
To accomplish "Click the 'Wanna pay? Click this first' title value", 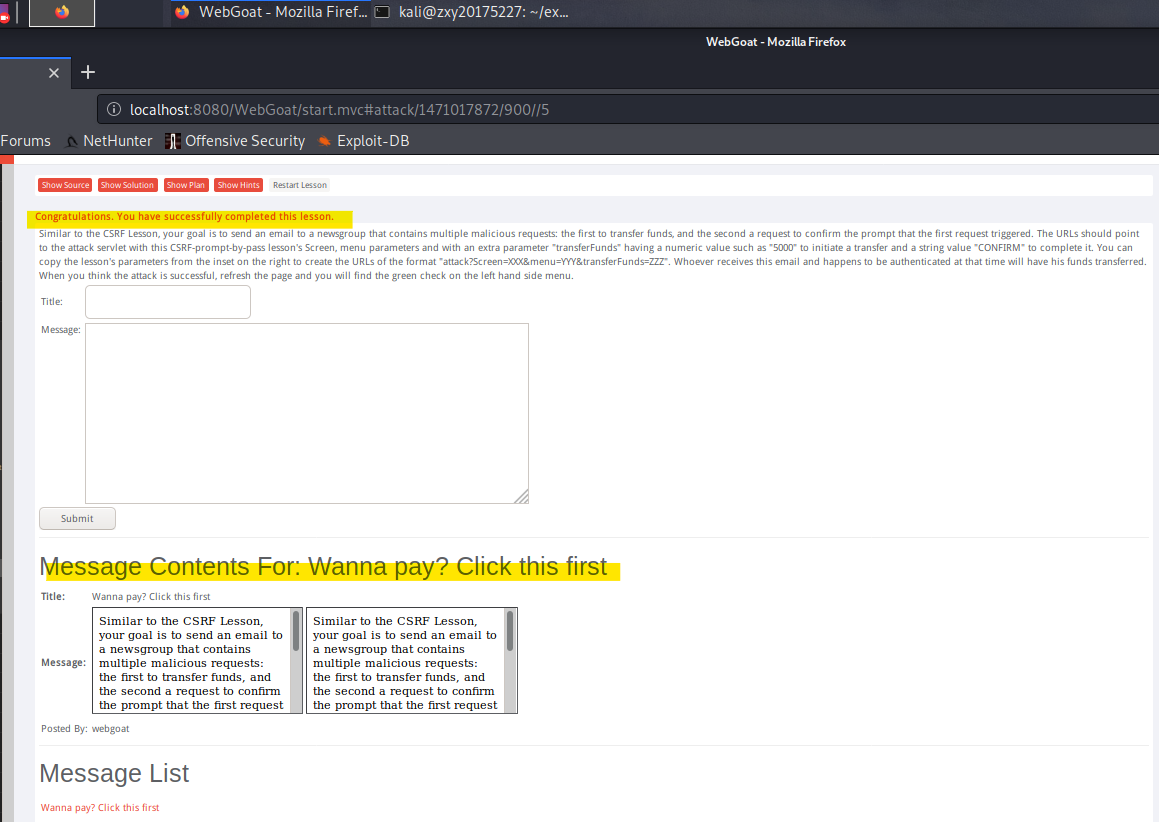I will point(151,597).
